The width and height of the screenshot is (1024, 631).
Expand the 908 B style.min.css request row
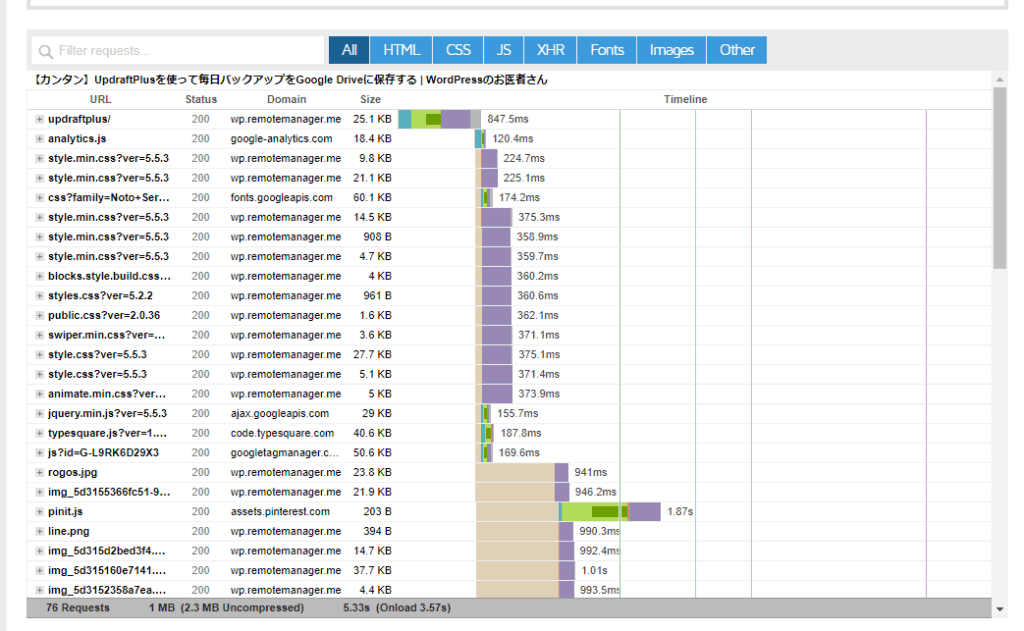[x=40, y=236]
